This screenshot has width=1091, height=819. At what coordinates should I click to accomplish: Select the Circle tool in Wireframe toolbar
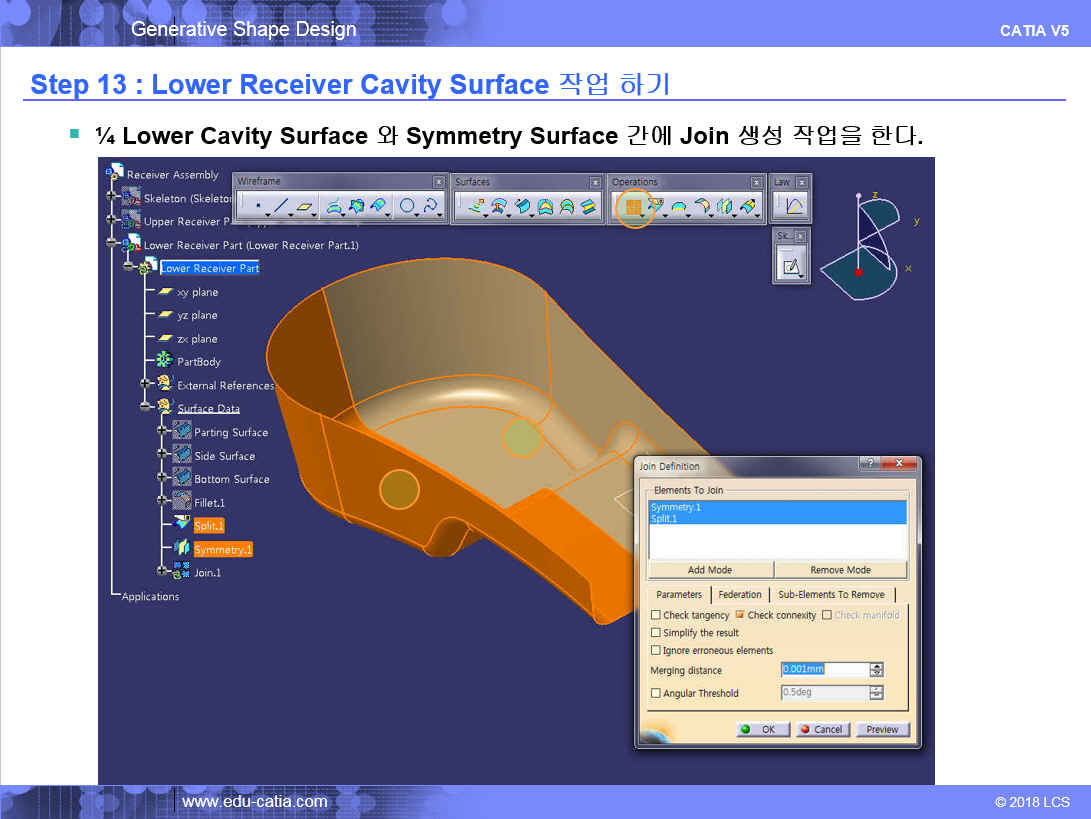click(x=407, y=207)
